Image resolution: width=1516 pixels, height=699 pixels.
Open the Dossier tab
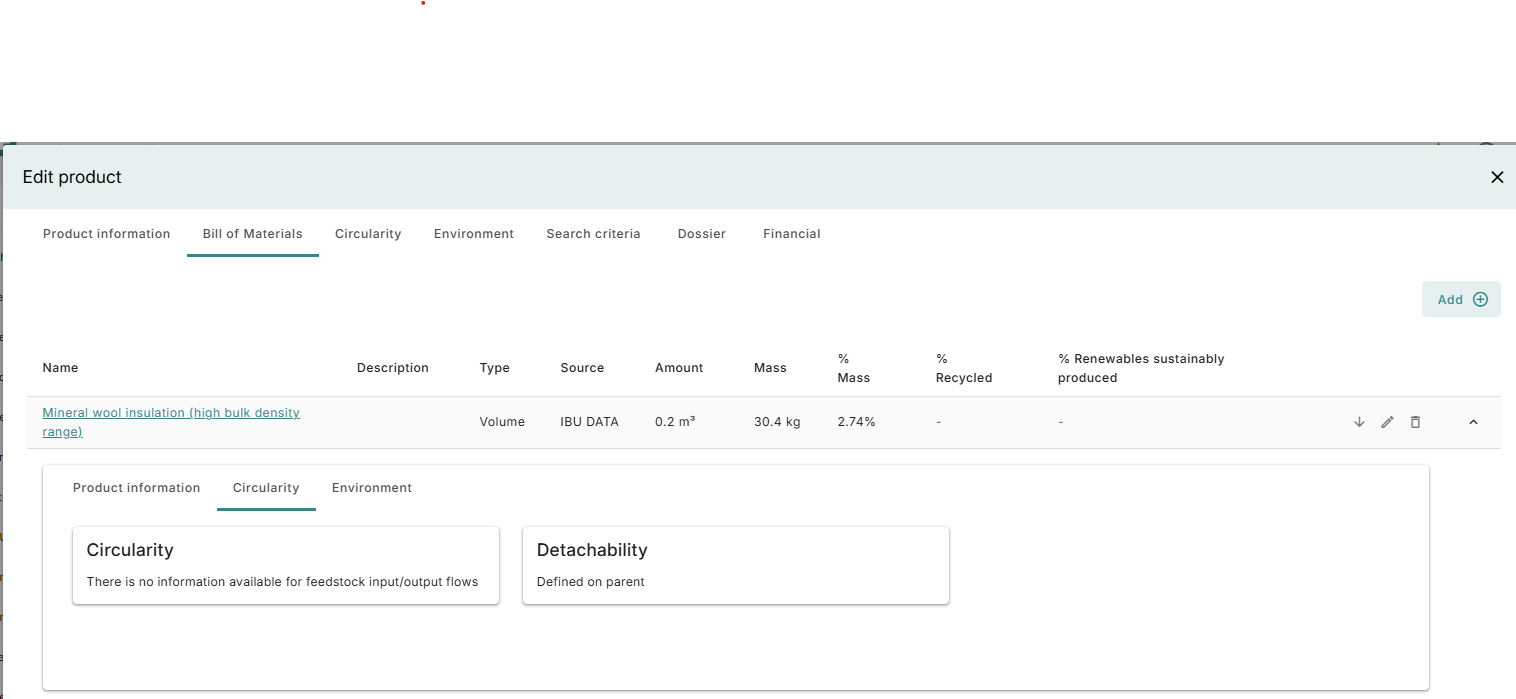tap(702, 234)
